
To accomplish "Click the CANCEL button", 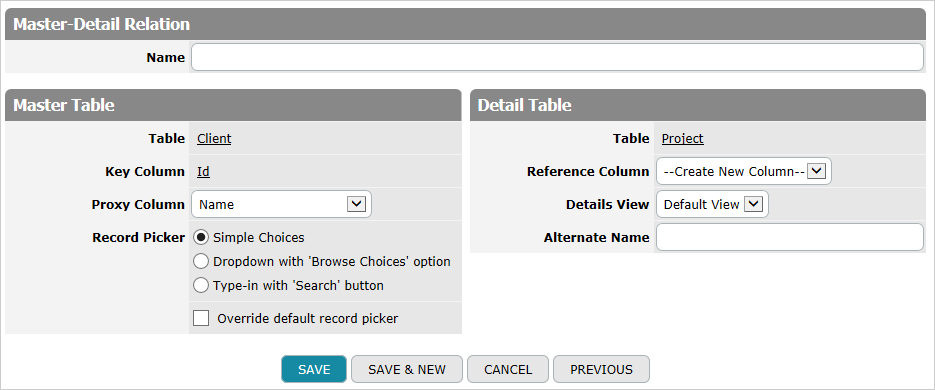I will [x=508, y=369].
